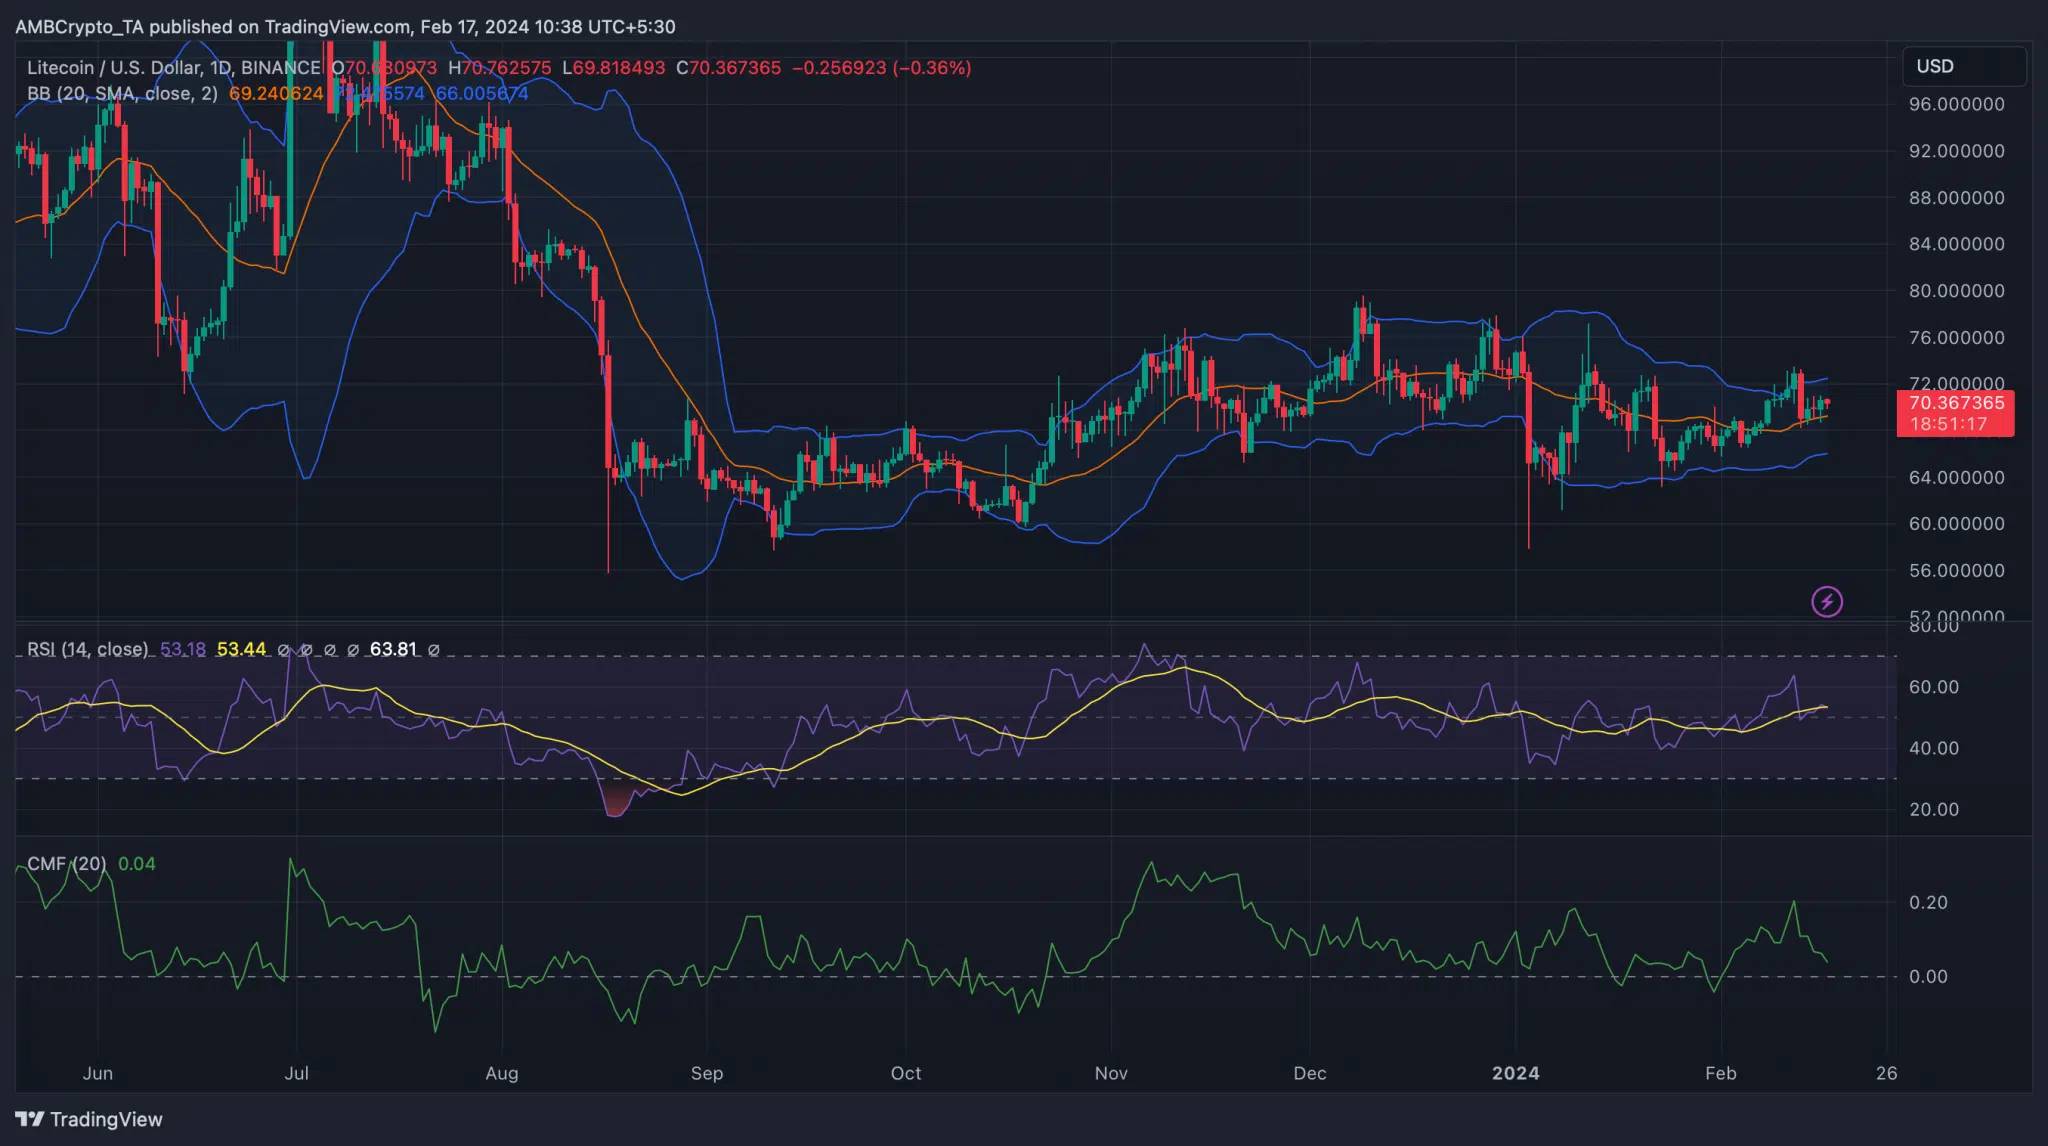Click the CMF axis label 0.20
This screenshot has height=1146, width=2048.
click(1928, 902)
